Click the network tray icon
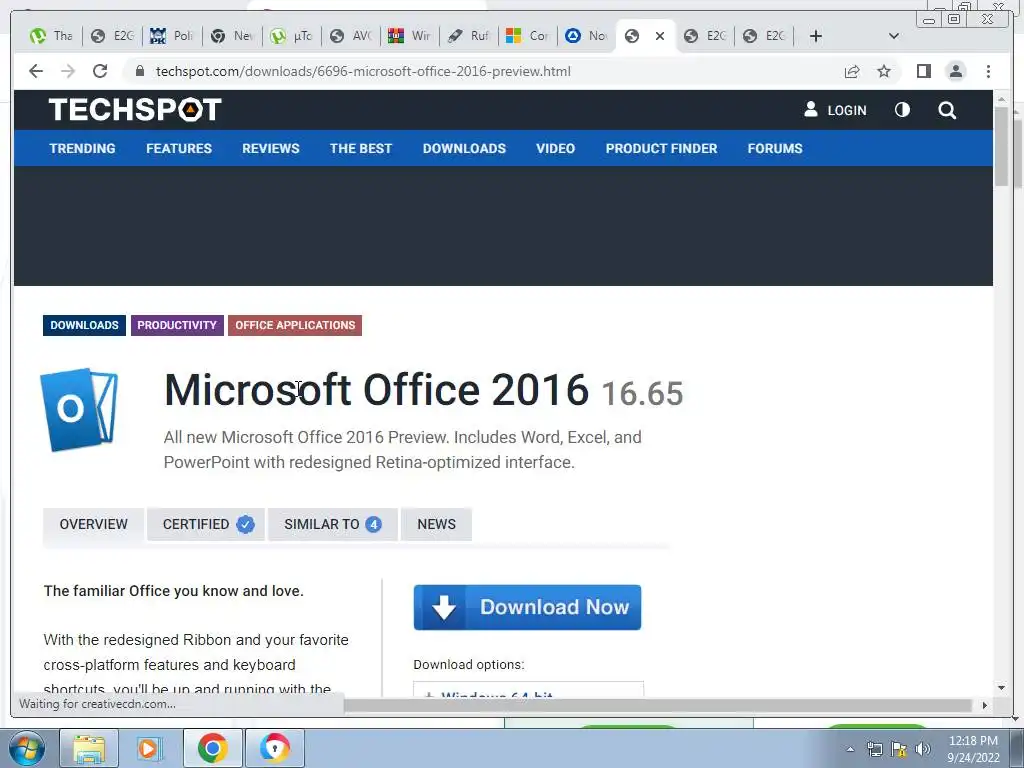Screen dimensions: 1024x768 [x=874, y=749]
